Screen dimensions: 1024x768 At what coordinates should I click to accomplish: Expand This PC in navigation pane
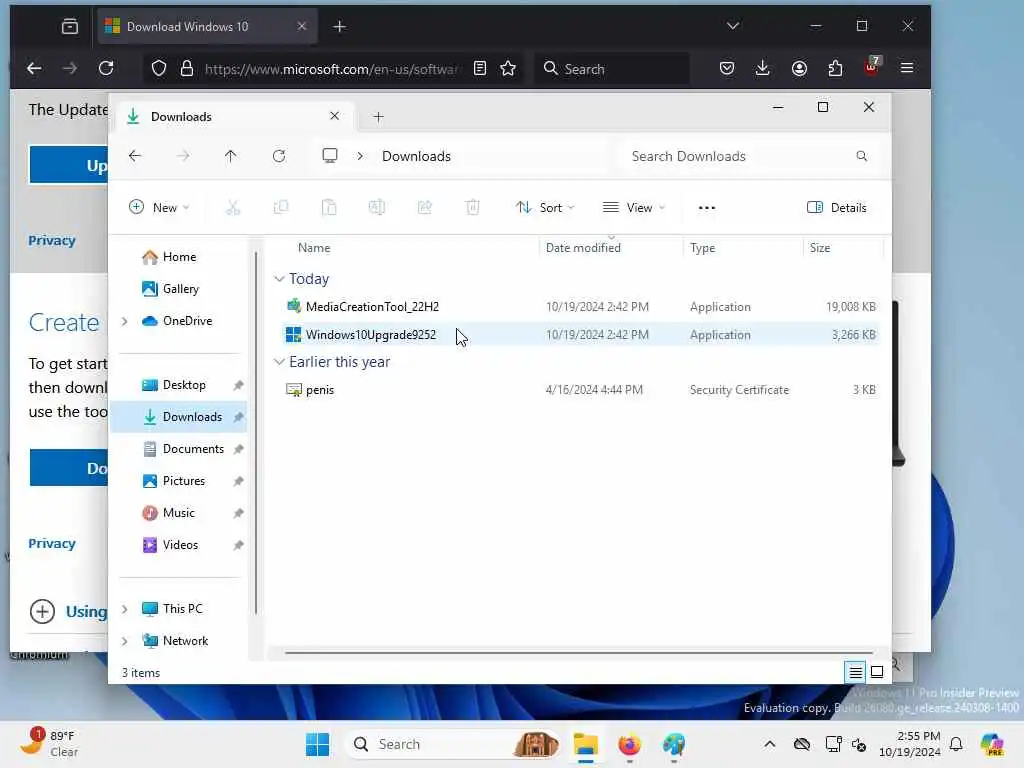(124, 609)
